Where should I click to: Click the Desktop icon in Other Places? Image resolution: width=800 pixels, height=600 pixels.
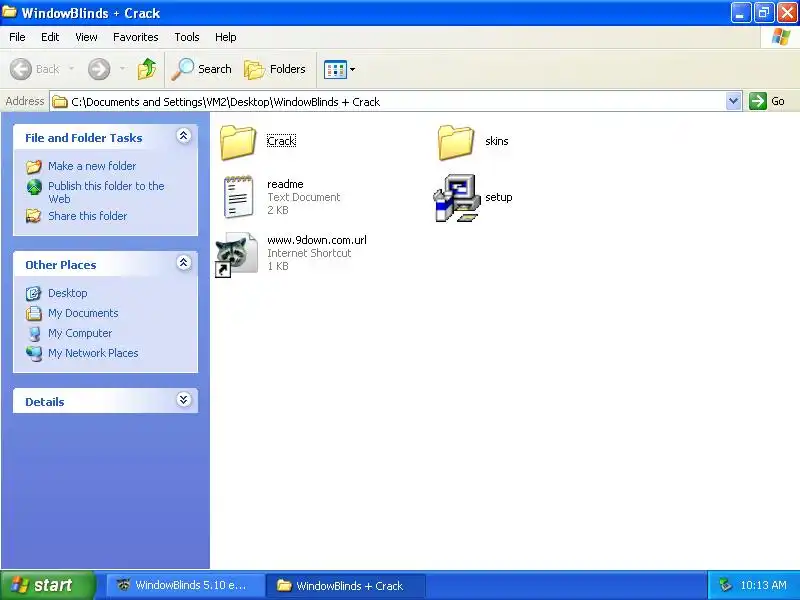pyautogui.click(x=34, y=293)
